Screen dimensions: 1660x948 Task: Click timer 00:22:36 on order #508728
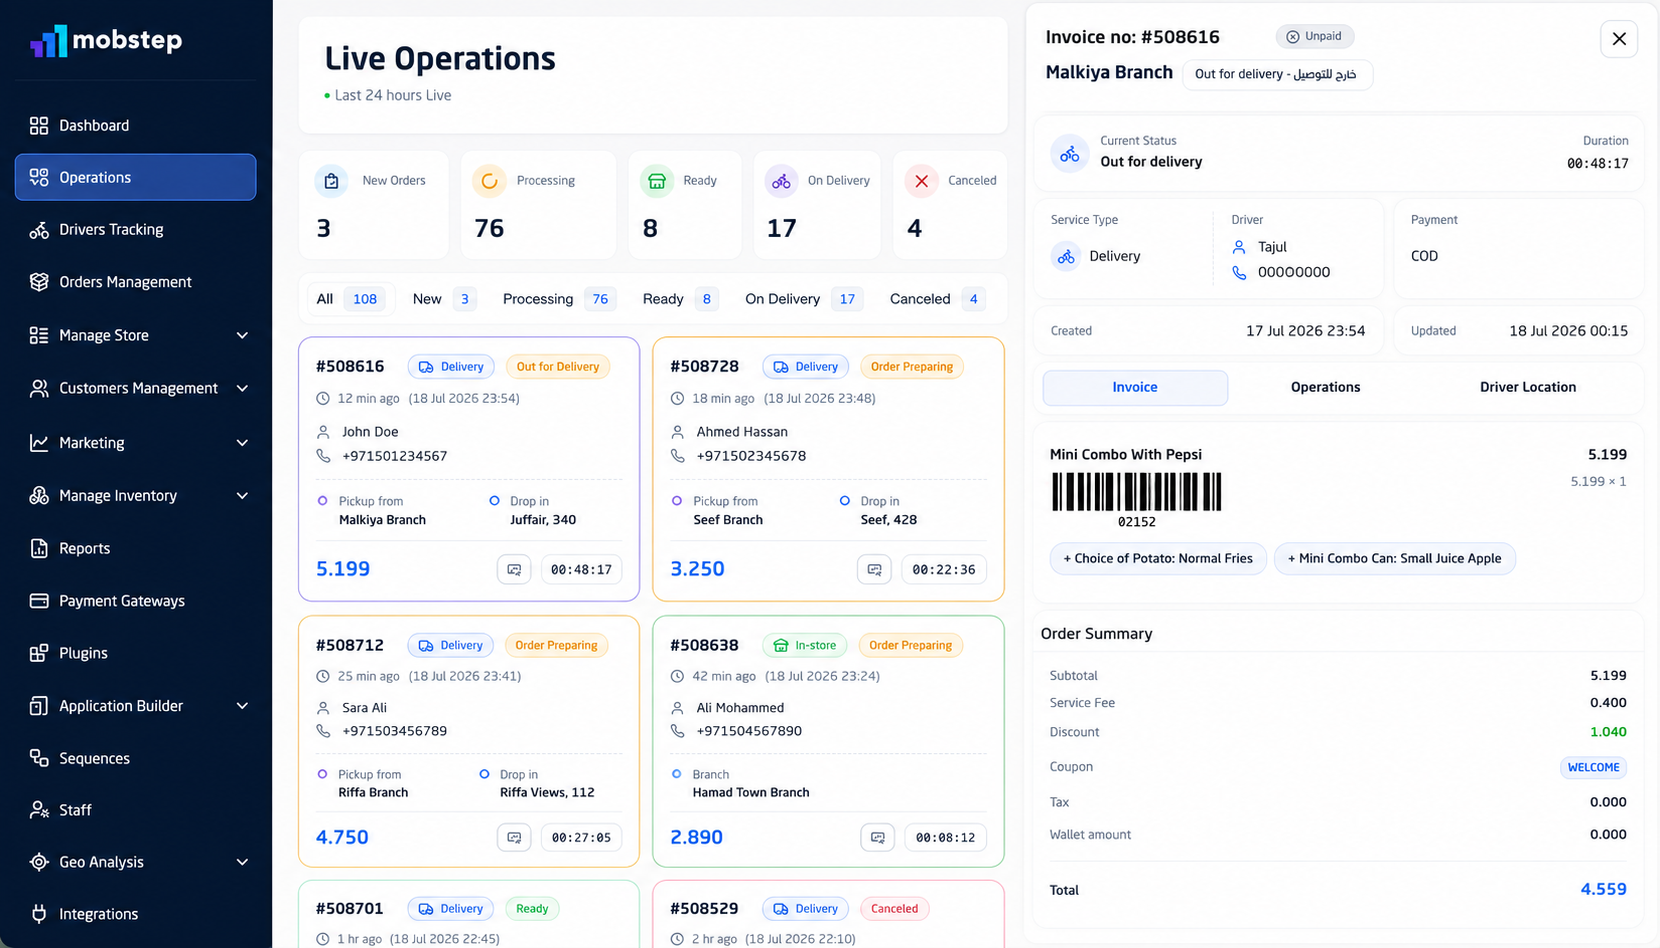(x=944, y=569)
